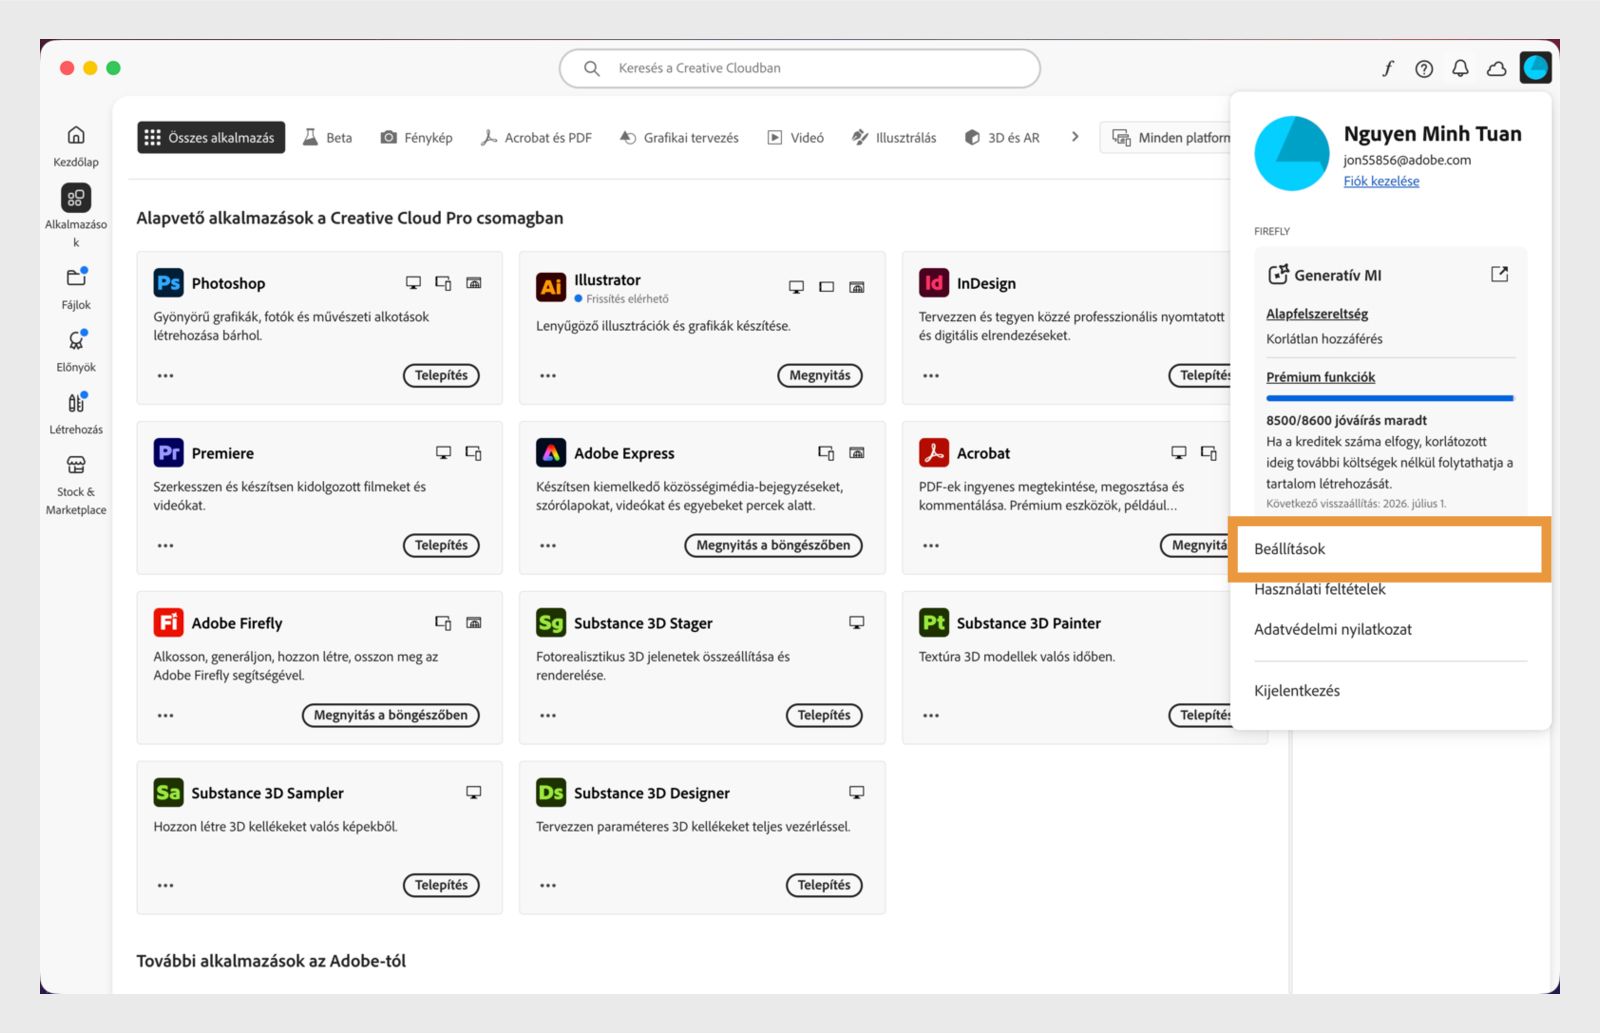Open the Létrehozás sidebar icon
This screenshot has width=1600, height=1034.
pyautogui.click(x=76, y=403)
